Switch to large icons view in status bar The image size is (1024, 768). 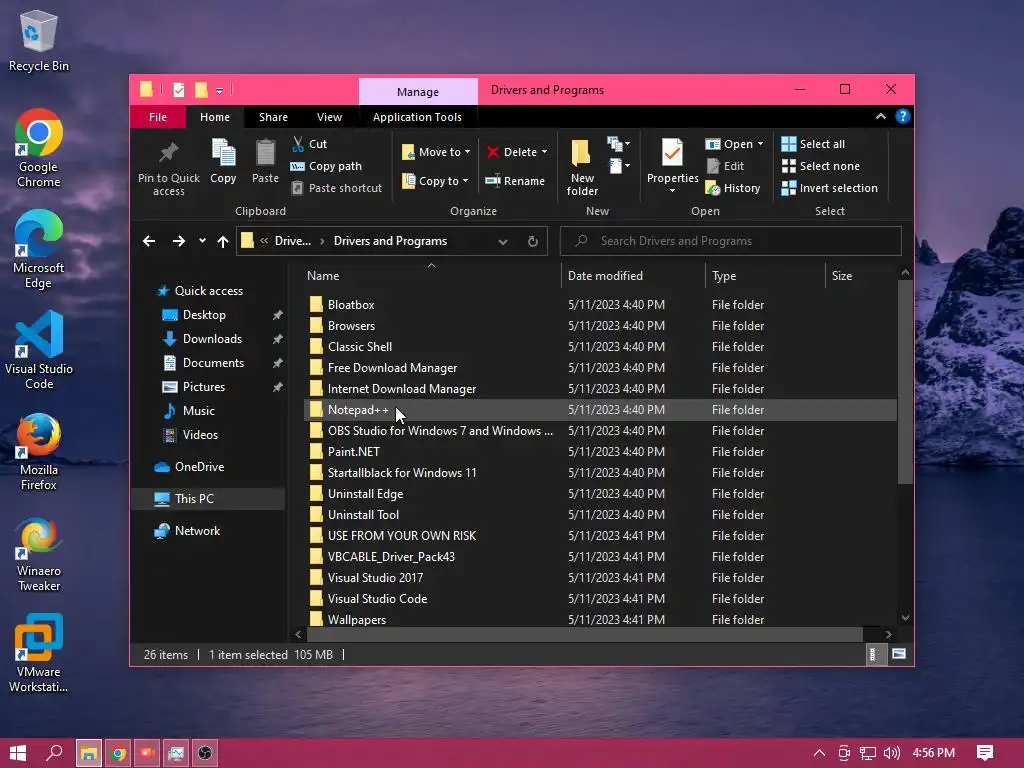899,654
